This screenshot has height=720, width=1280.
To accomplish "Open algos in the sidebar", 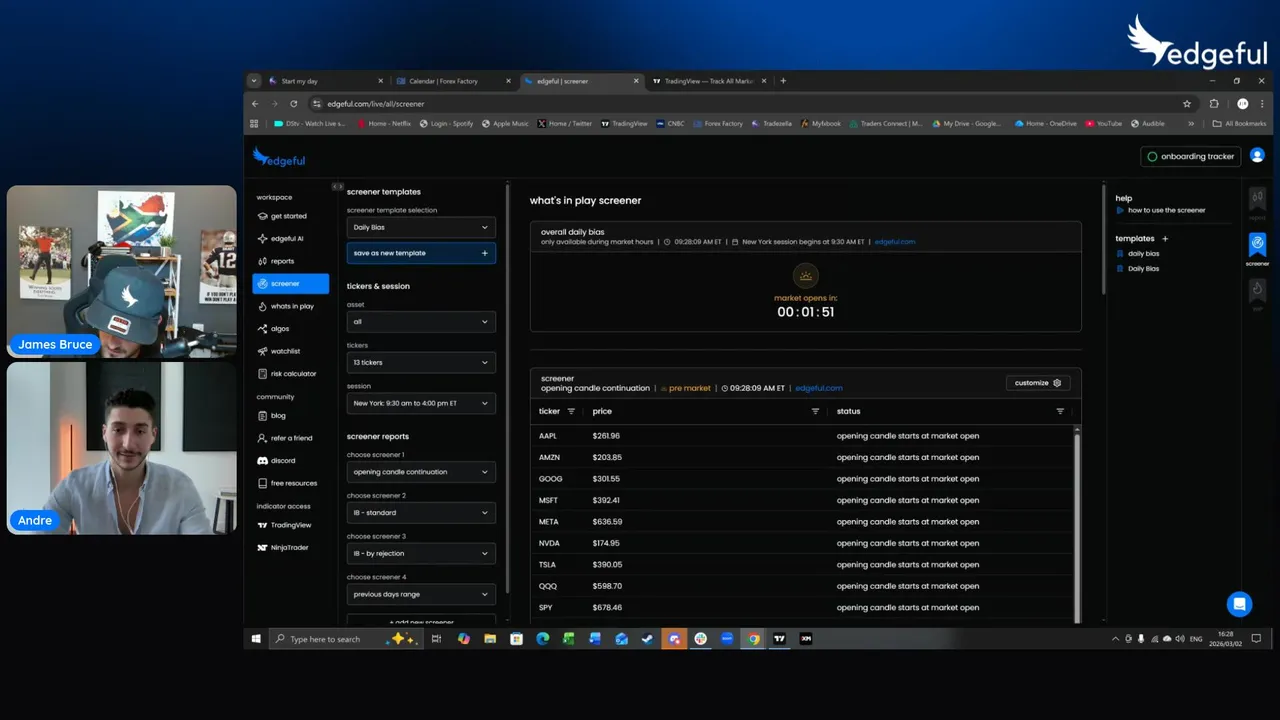I will pos(279,329).
